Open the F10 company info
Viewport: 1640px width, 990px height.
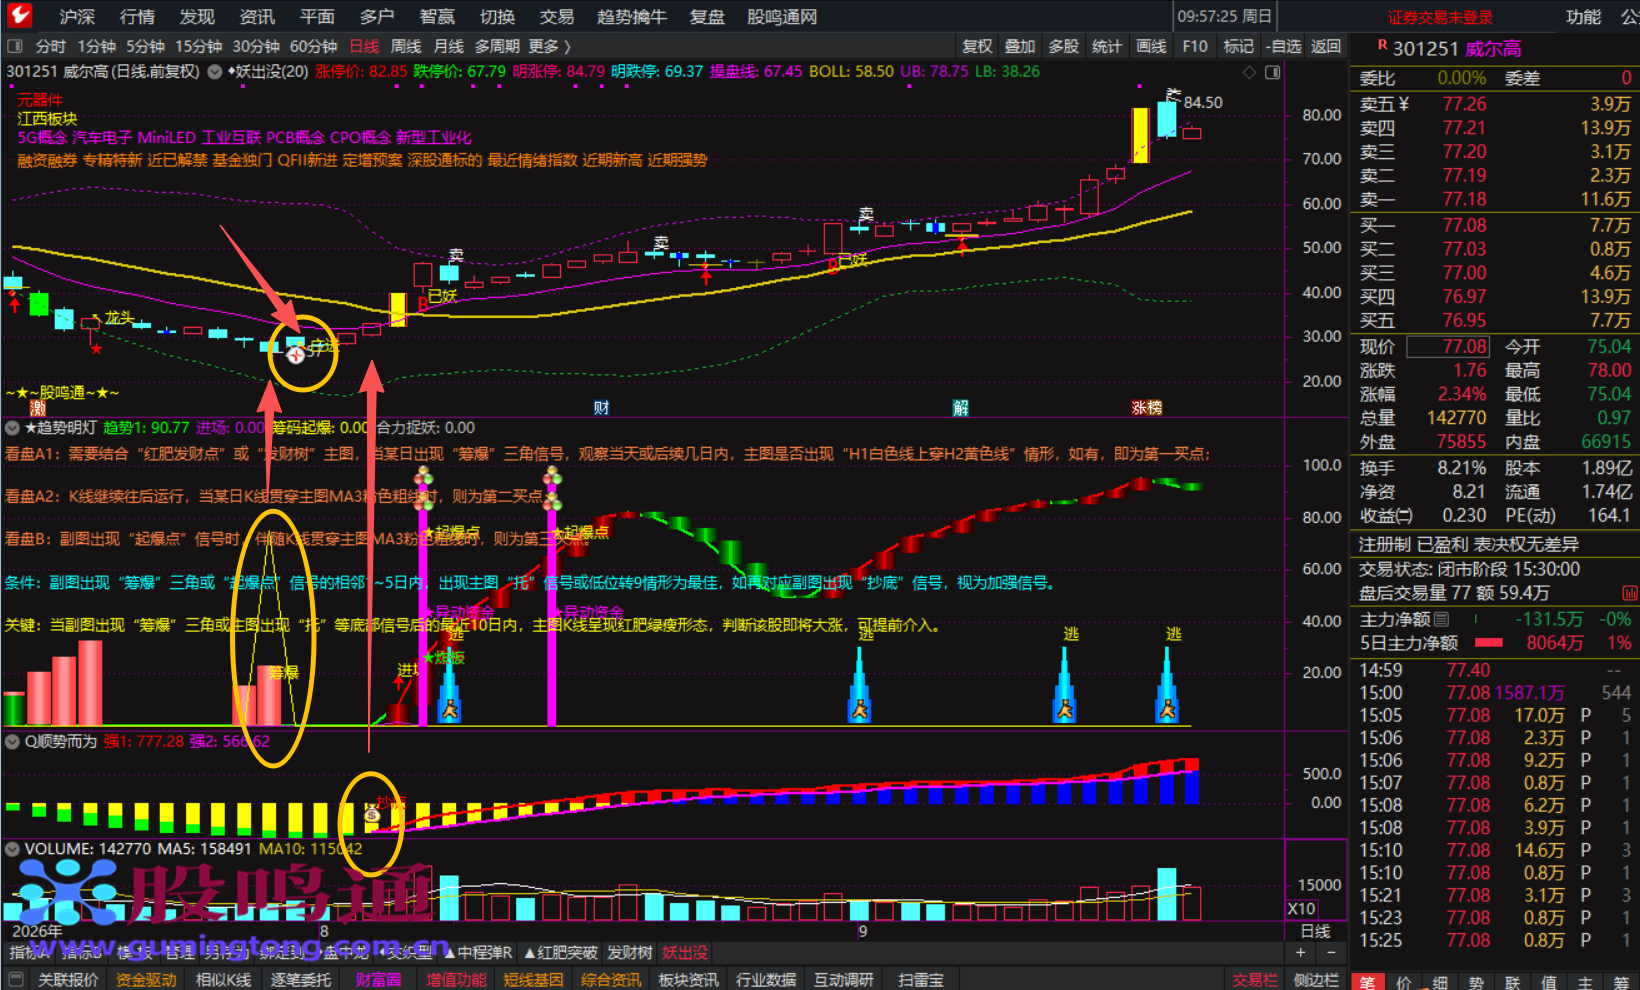pos(1195,46)
